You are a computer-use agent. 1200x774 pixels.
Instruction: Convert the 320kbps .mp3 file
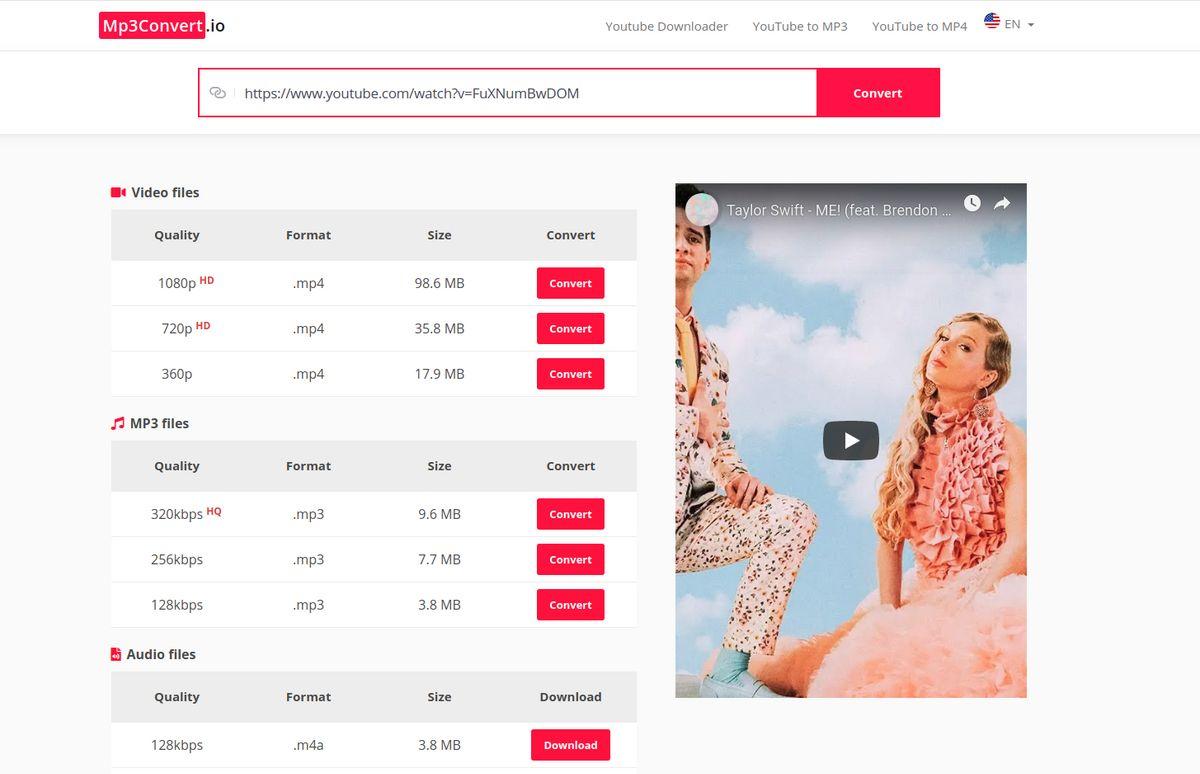(571, 514)
